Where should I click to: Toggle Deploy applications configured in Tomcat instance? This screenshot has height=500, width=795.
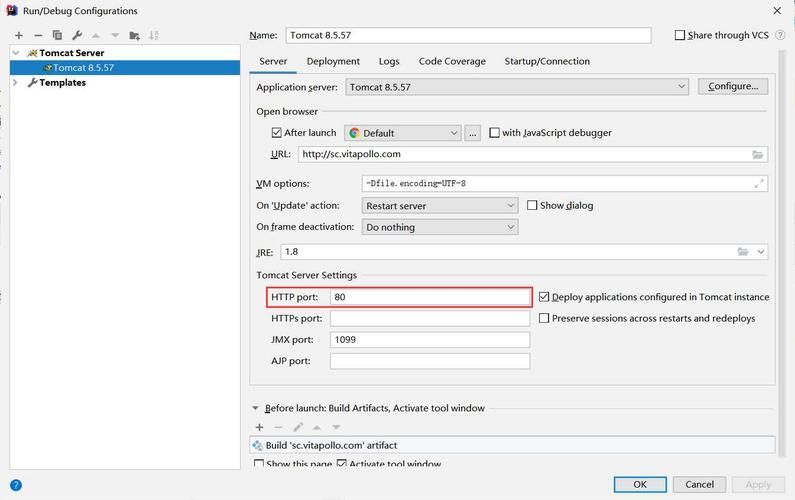[x=544, y=297]
